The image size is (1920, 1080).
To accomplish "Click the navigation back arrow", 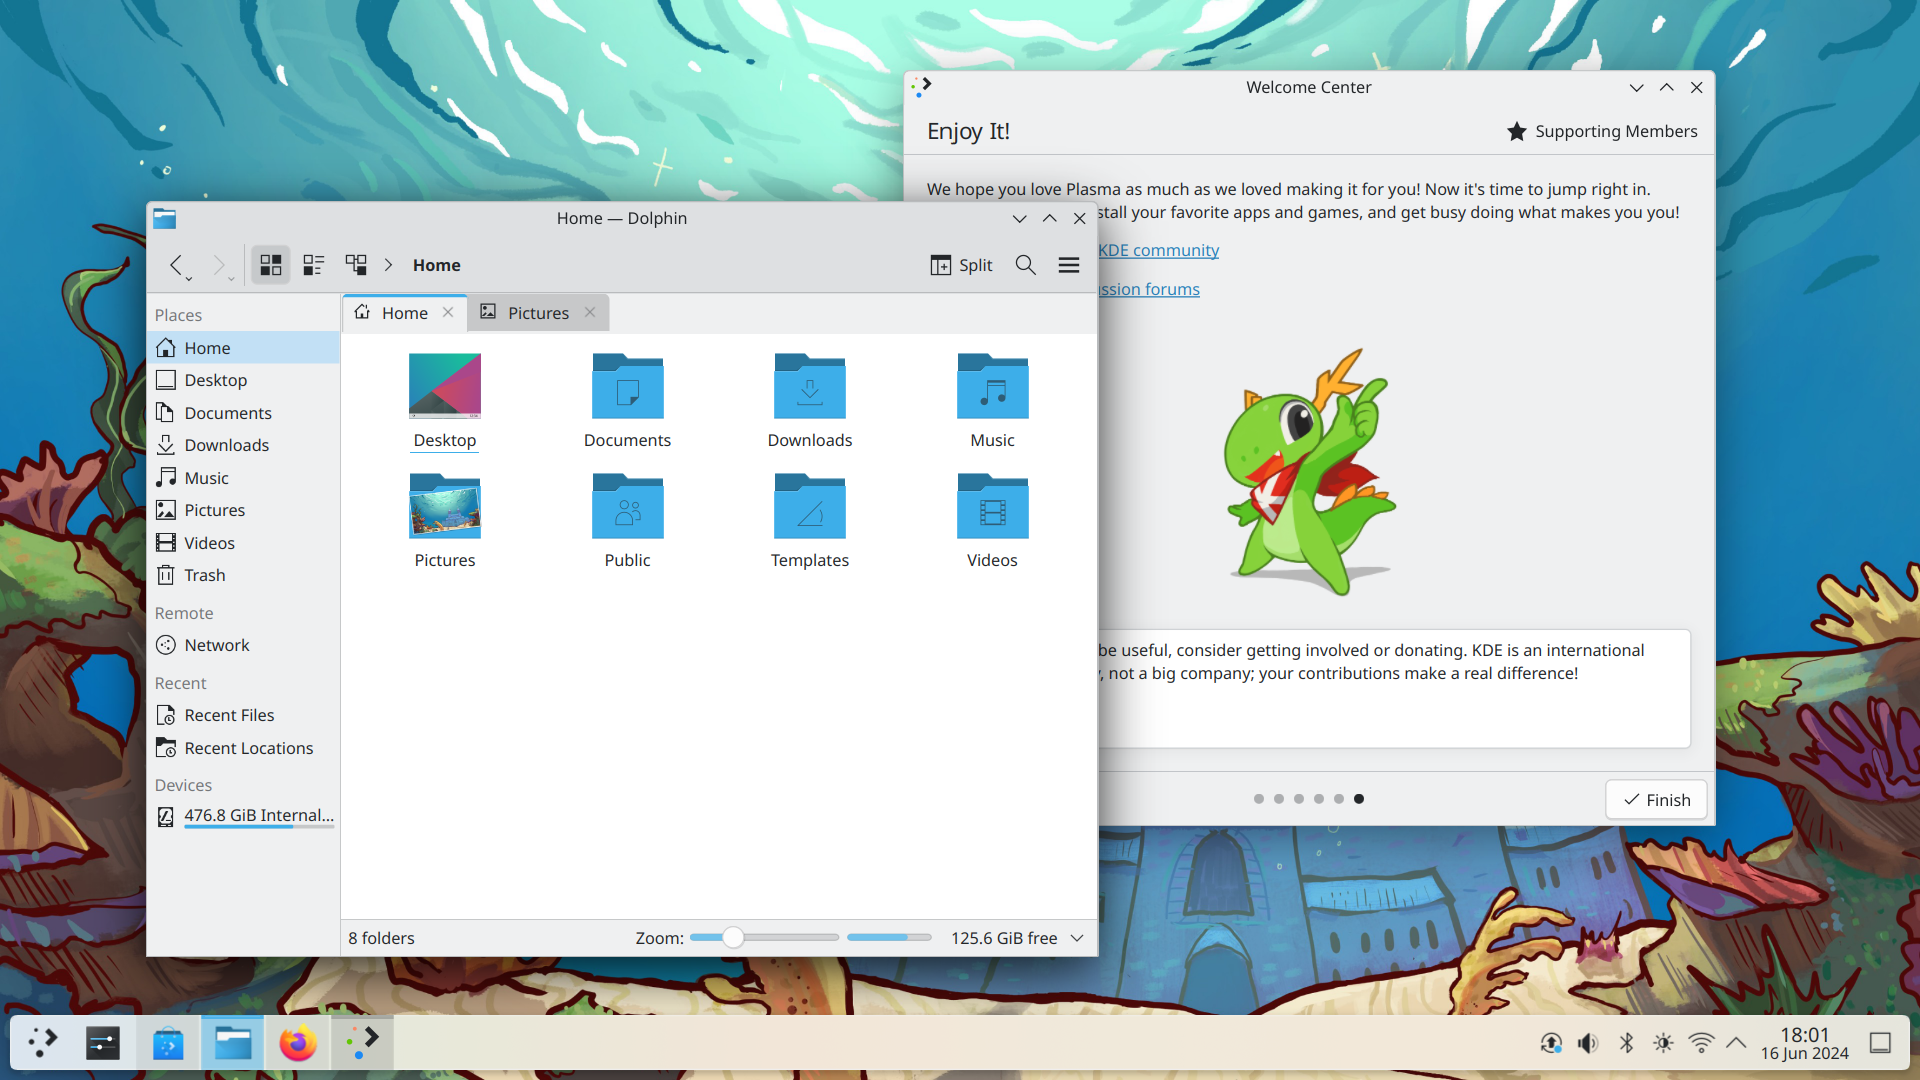I will (177, 264).
